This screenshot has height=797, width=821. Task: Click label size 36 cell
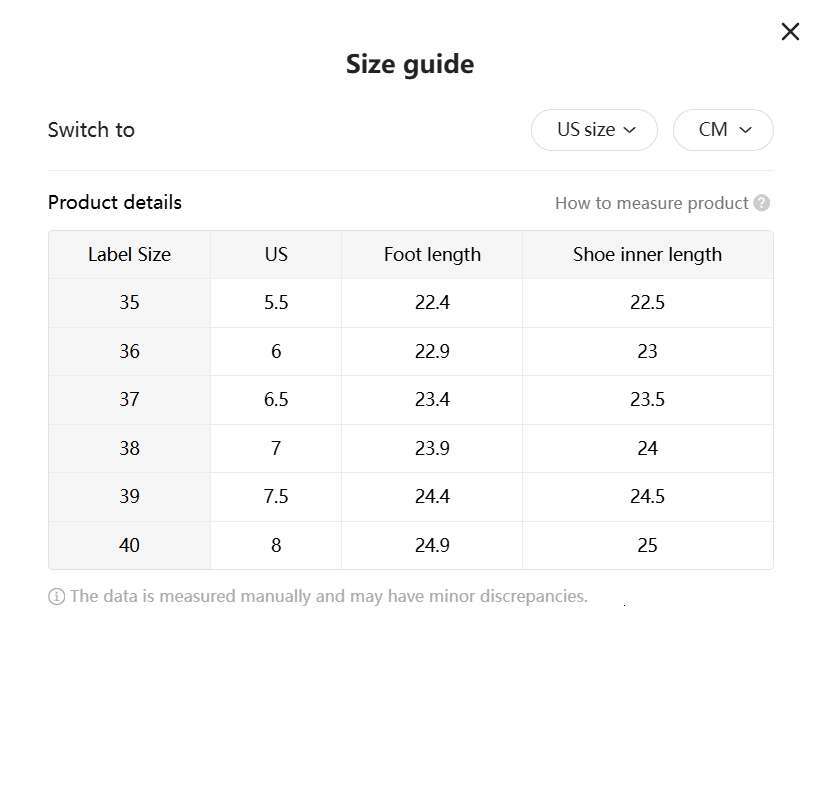tap(129, 352)
